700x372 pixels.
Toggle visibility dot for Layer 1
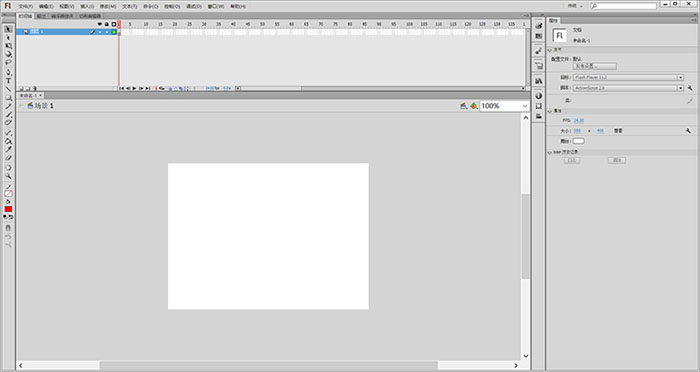pyautogui.click(x=100, y=32)
